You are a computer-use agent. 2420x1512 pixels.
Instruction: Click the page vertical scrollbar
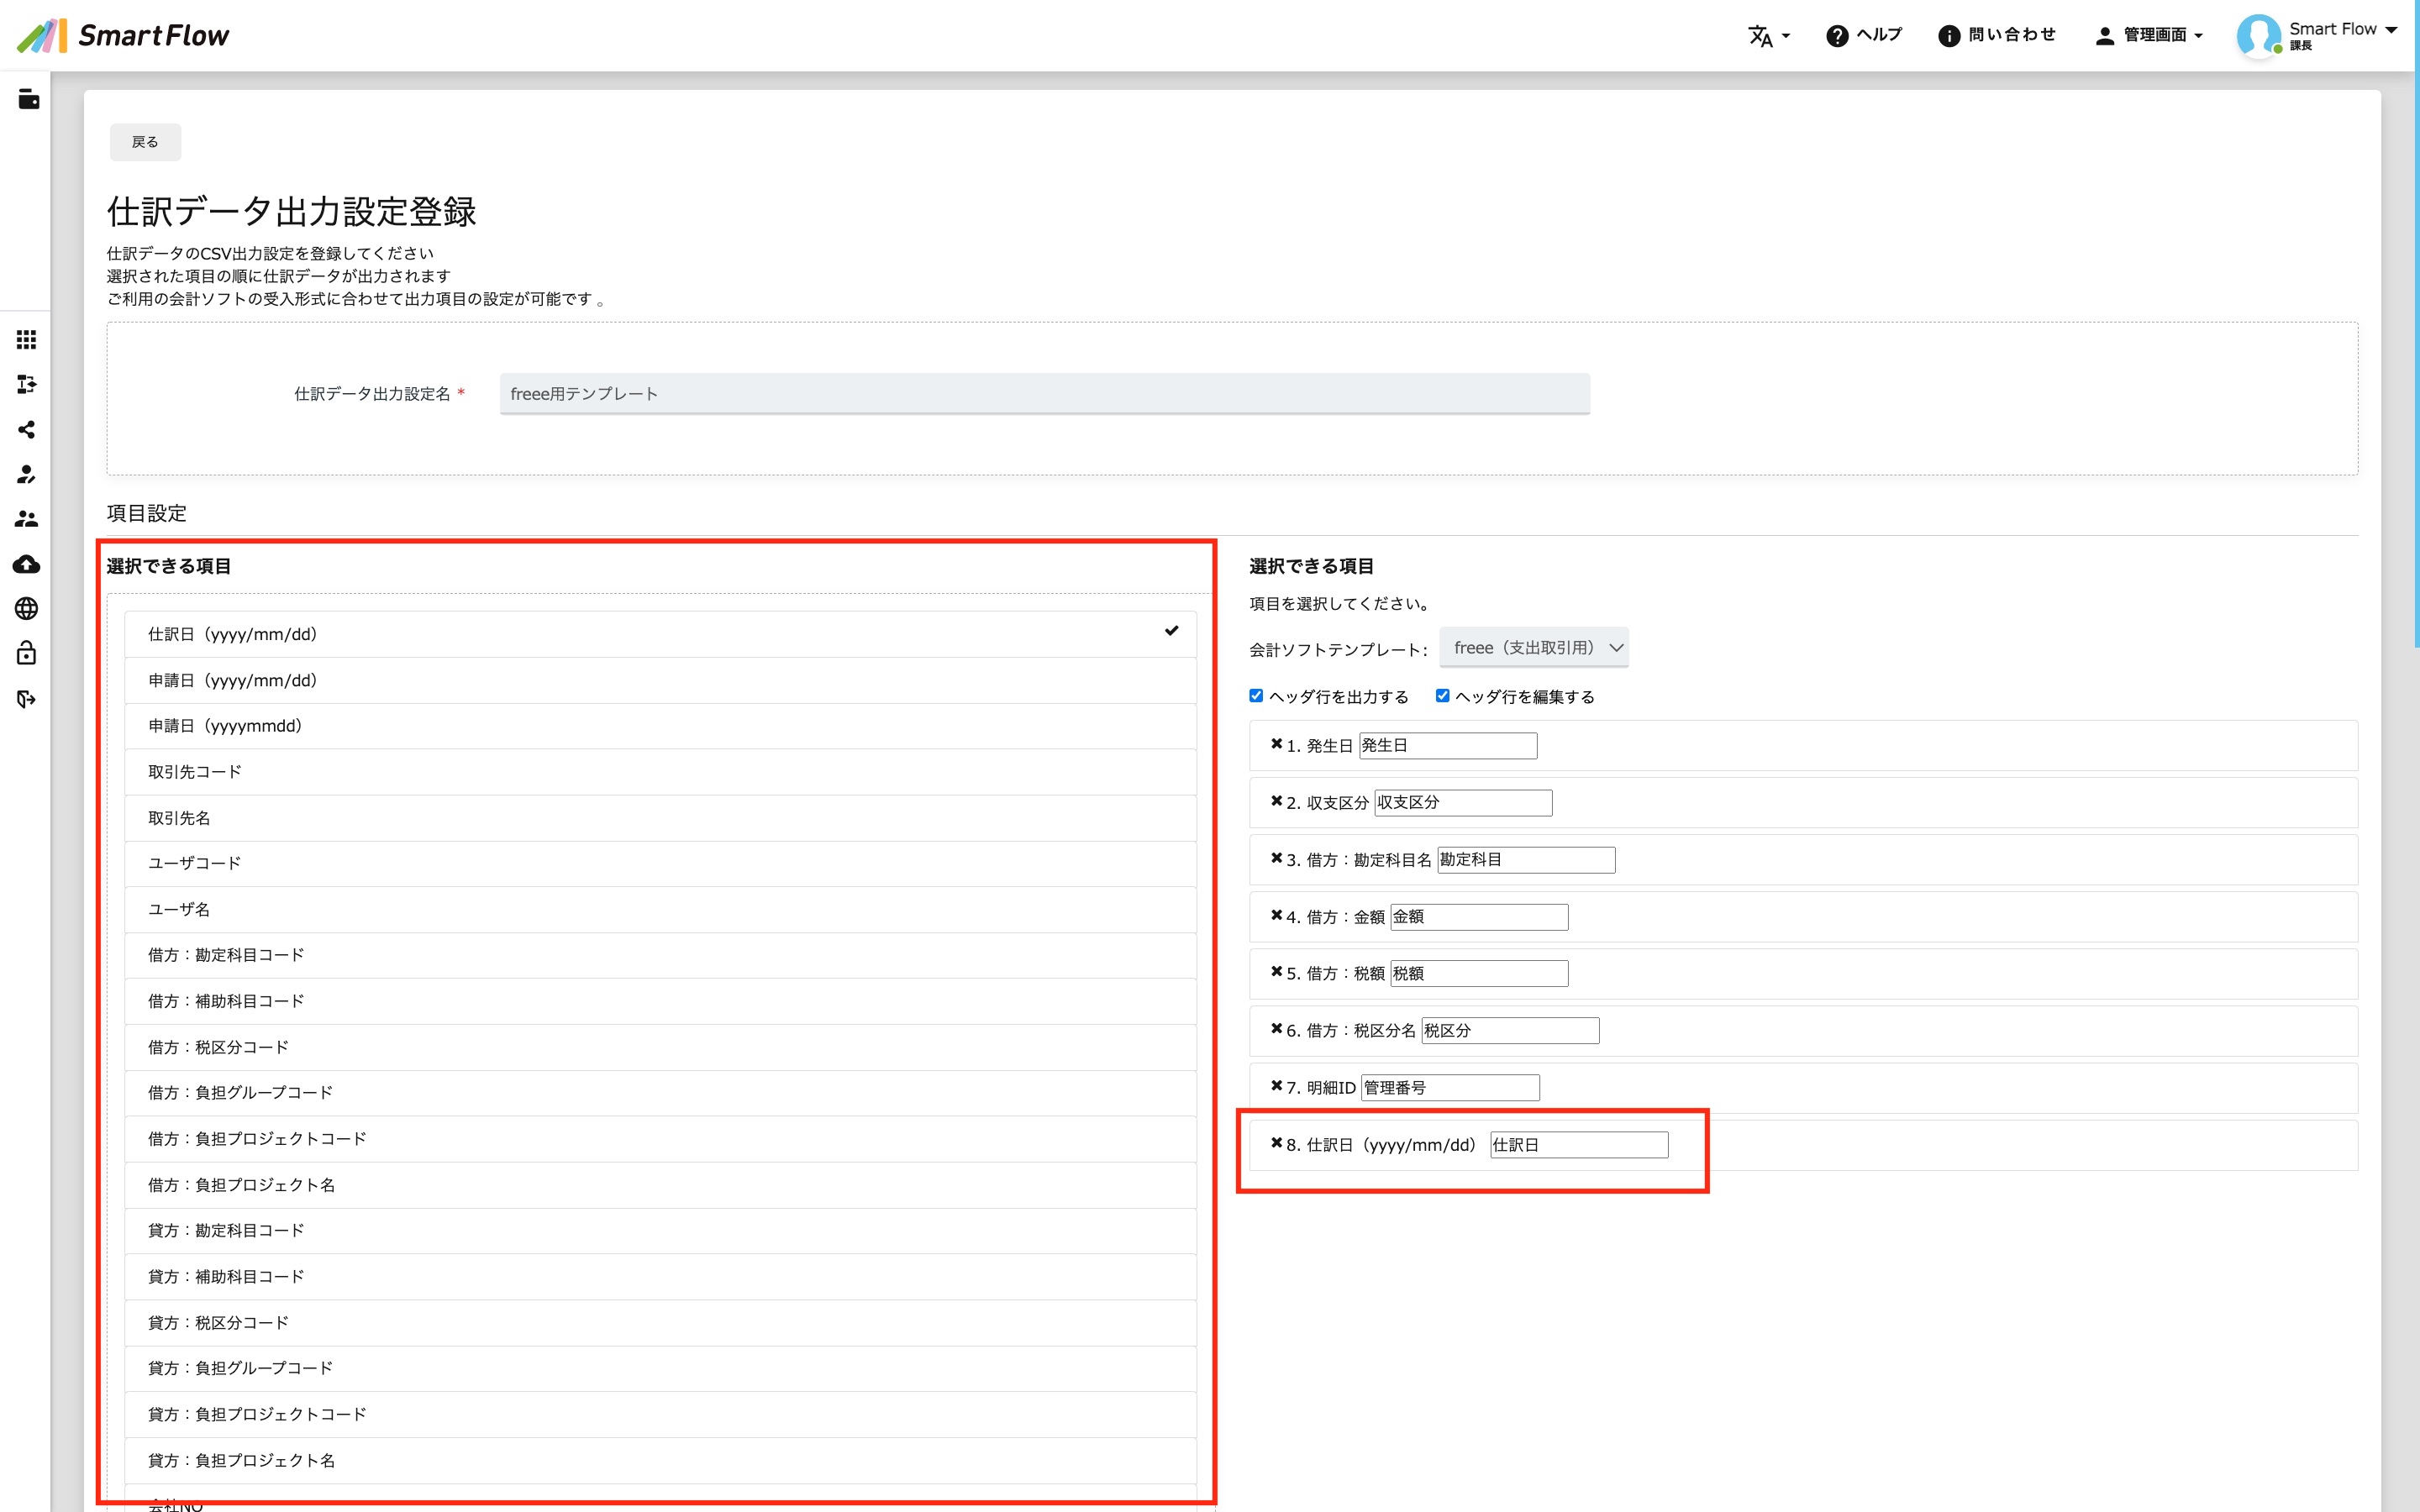2416,325
